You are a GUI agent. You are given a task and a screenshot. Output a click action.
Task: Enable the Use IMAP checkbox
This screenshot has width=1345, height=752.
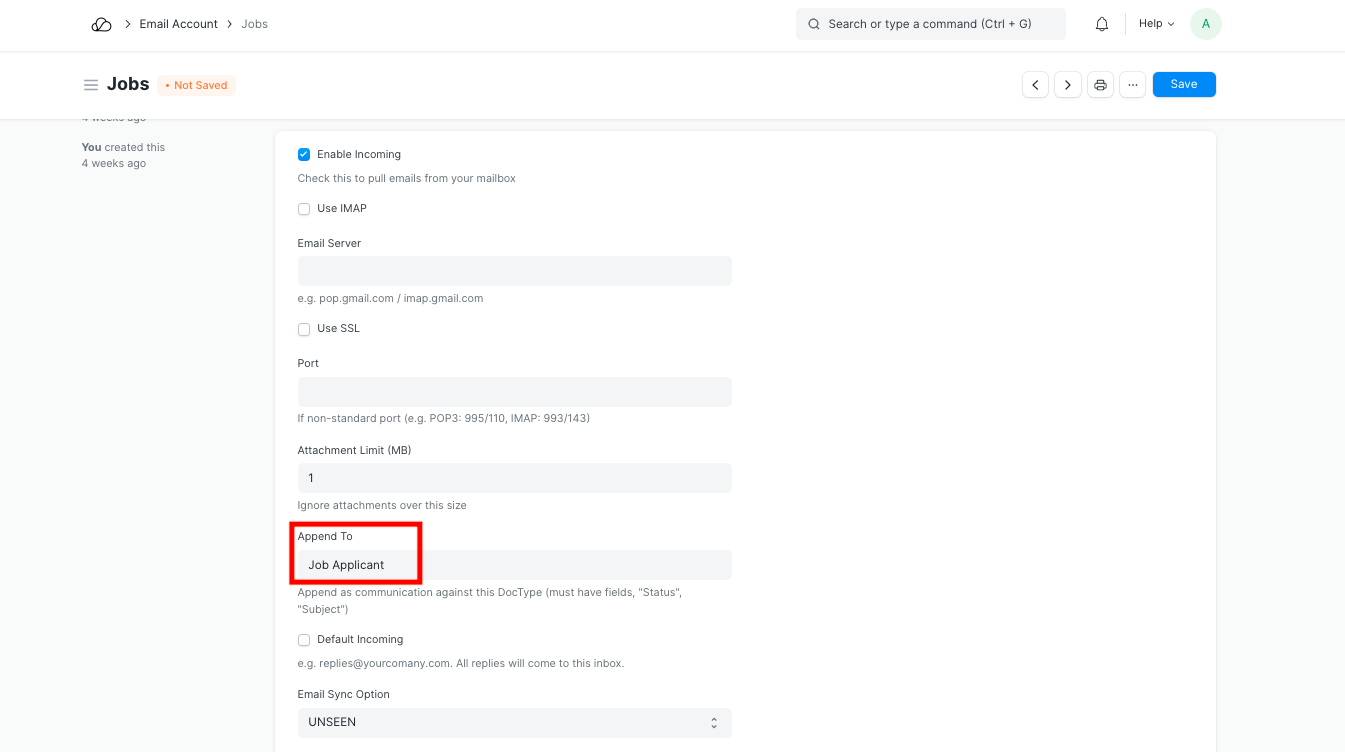304,209
